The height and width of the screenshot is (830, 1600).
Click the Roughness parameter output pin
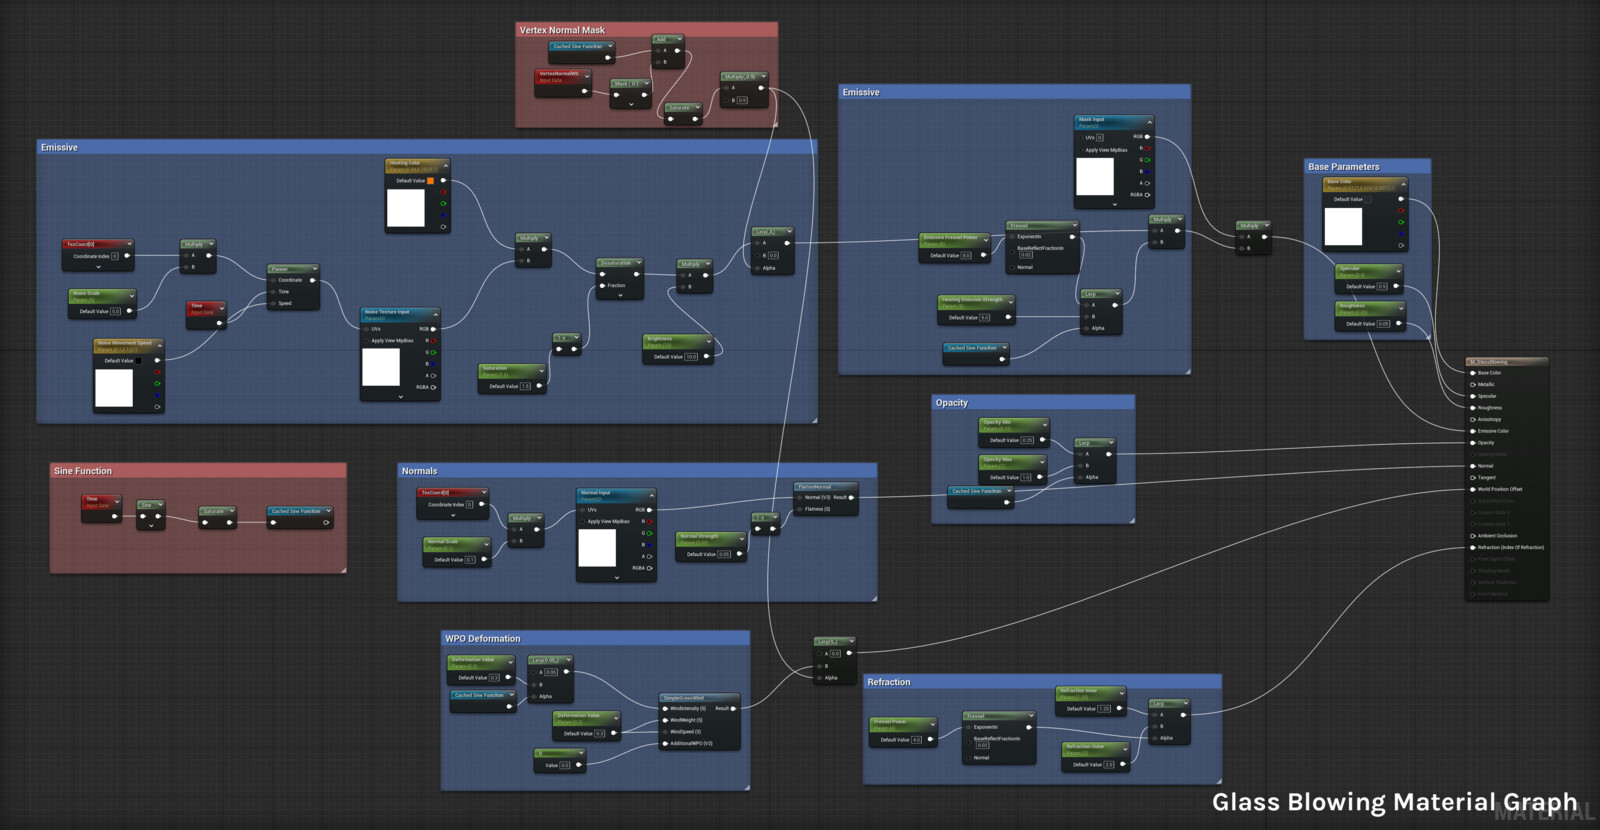(x=1398, y=324)
